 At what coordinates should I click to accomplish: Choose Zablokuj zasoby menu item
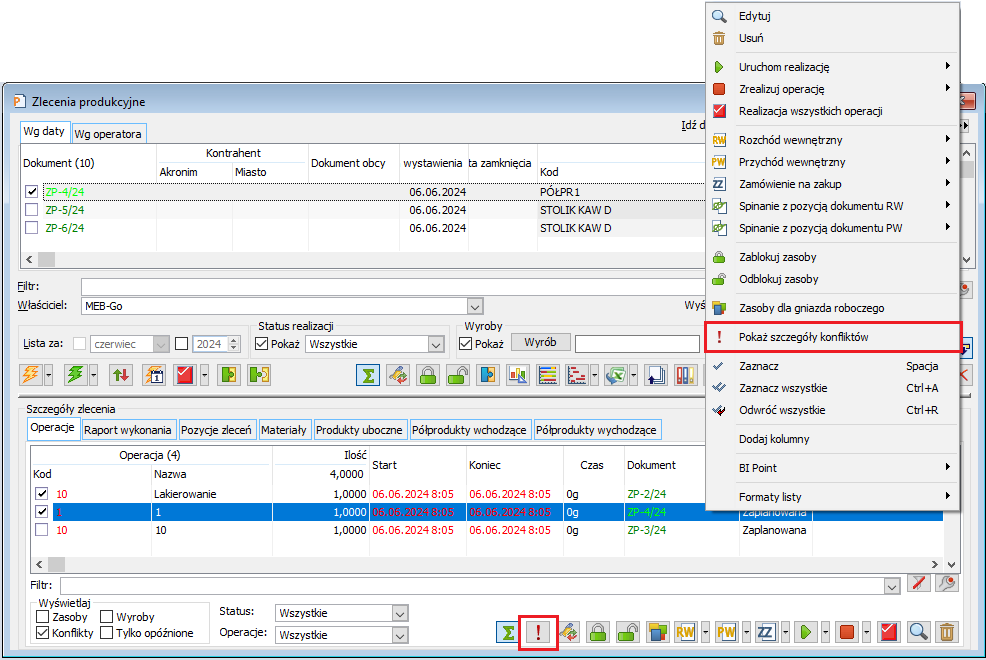click(x=833, y=257)
